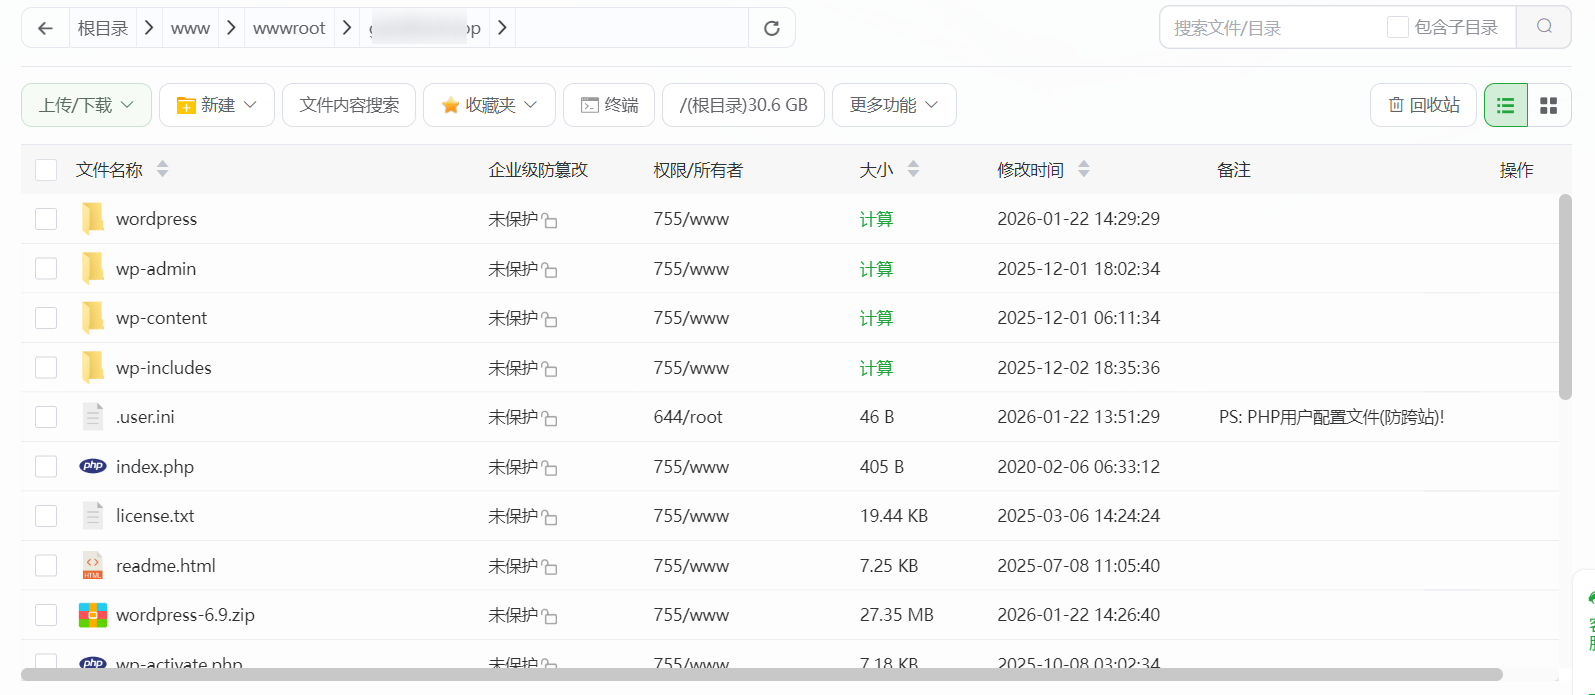This screenshot has width=1595, height=695.
Task: Click the search magnifier button
Action: (1544, 27)
